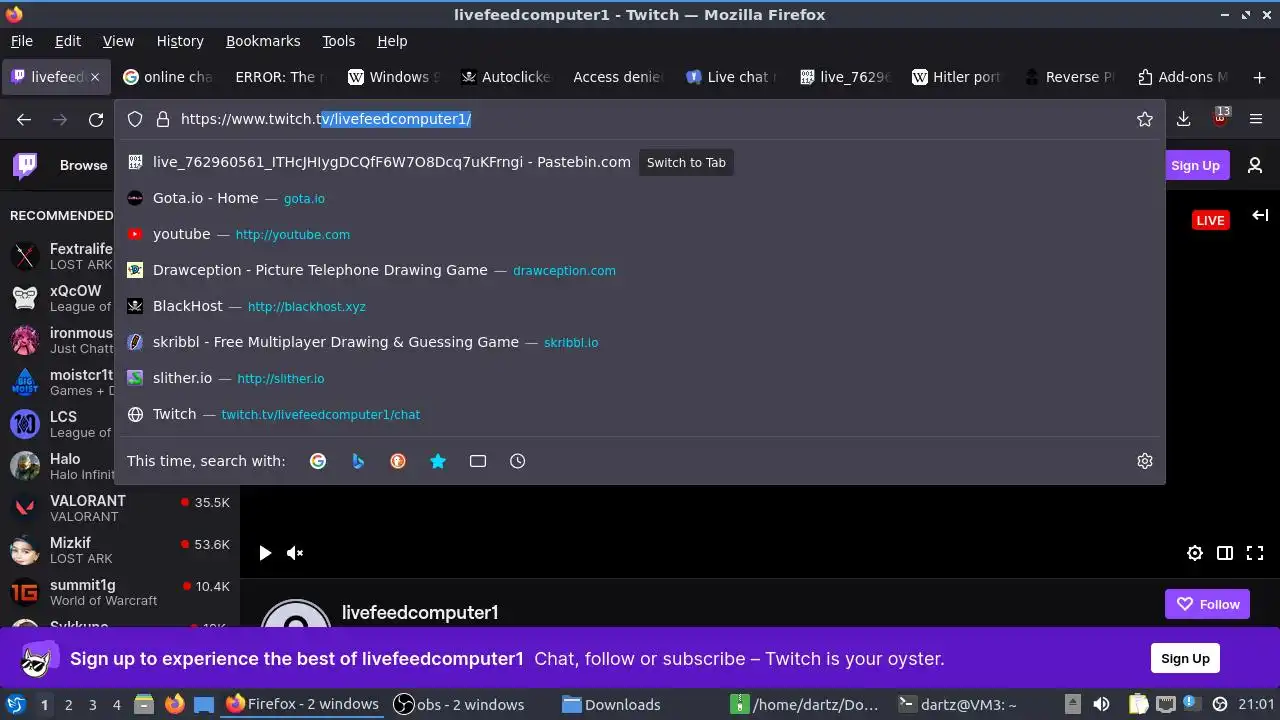Viewport: 1280px width, 720px height.
Task: Collapse the Twitch chat panel arrow
Action: (1260, 215)
